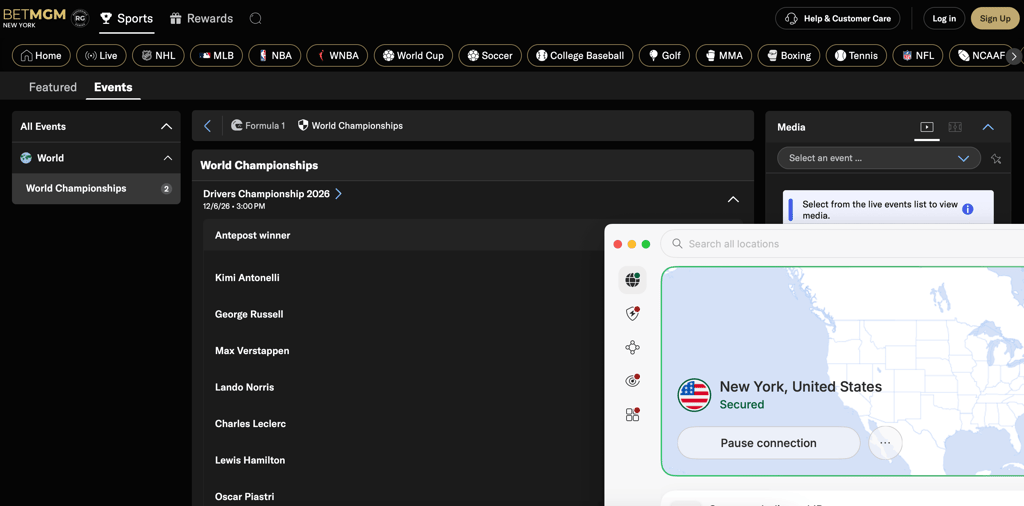Select Lewis Hamilton row

tap(404, 461)
